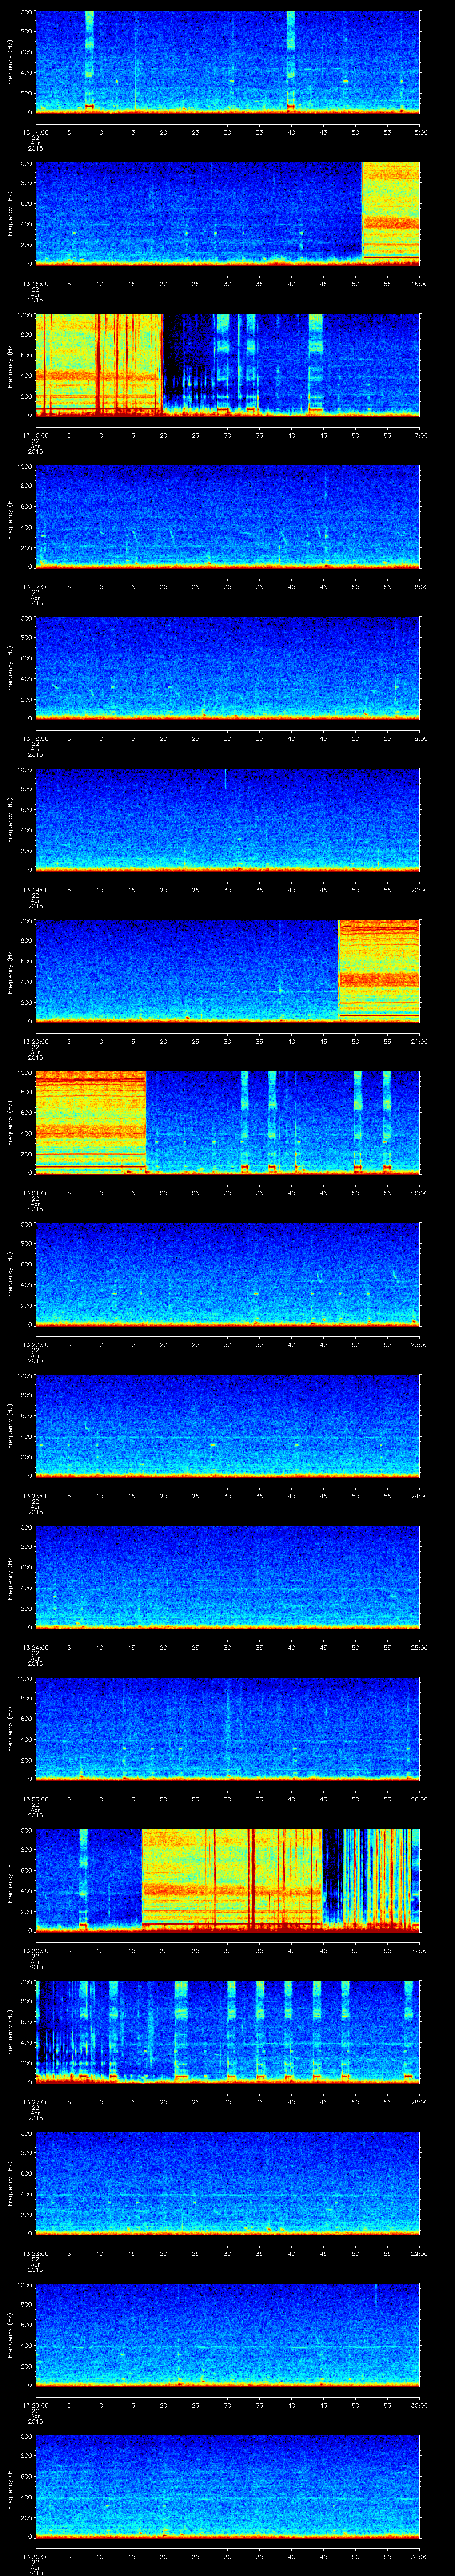Select the '27:00' end time label
The width and height of the screenshot is (455, 2576).
419,1950
